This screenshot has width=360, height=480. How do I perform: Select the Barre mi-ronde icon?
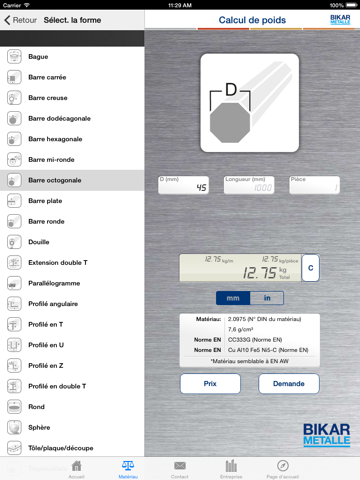14,160
